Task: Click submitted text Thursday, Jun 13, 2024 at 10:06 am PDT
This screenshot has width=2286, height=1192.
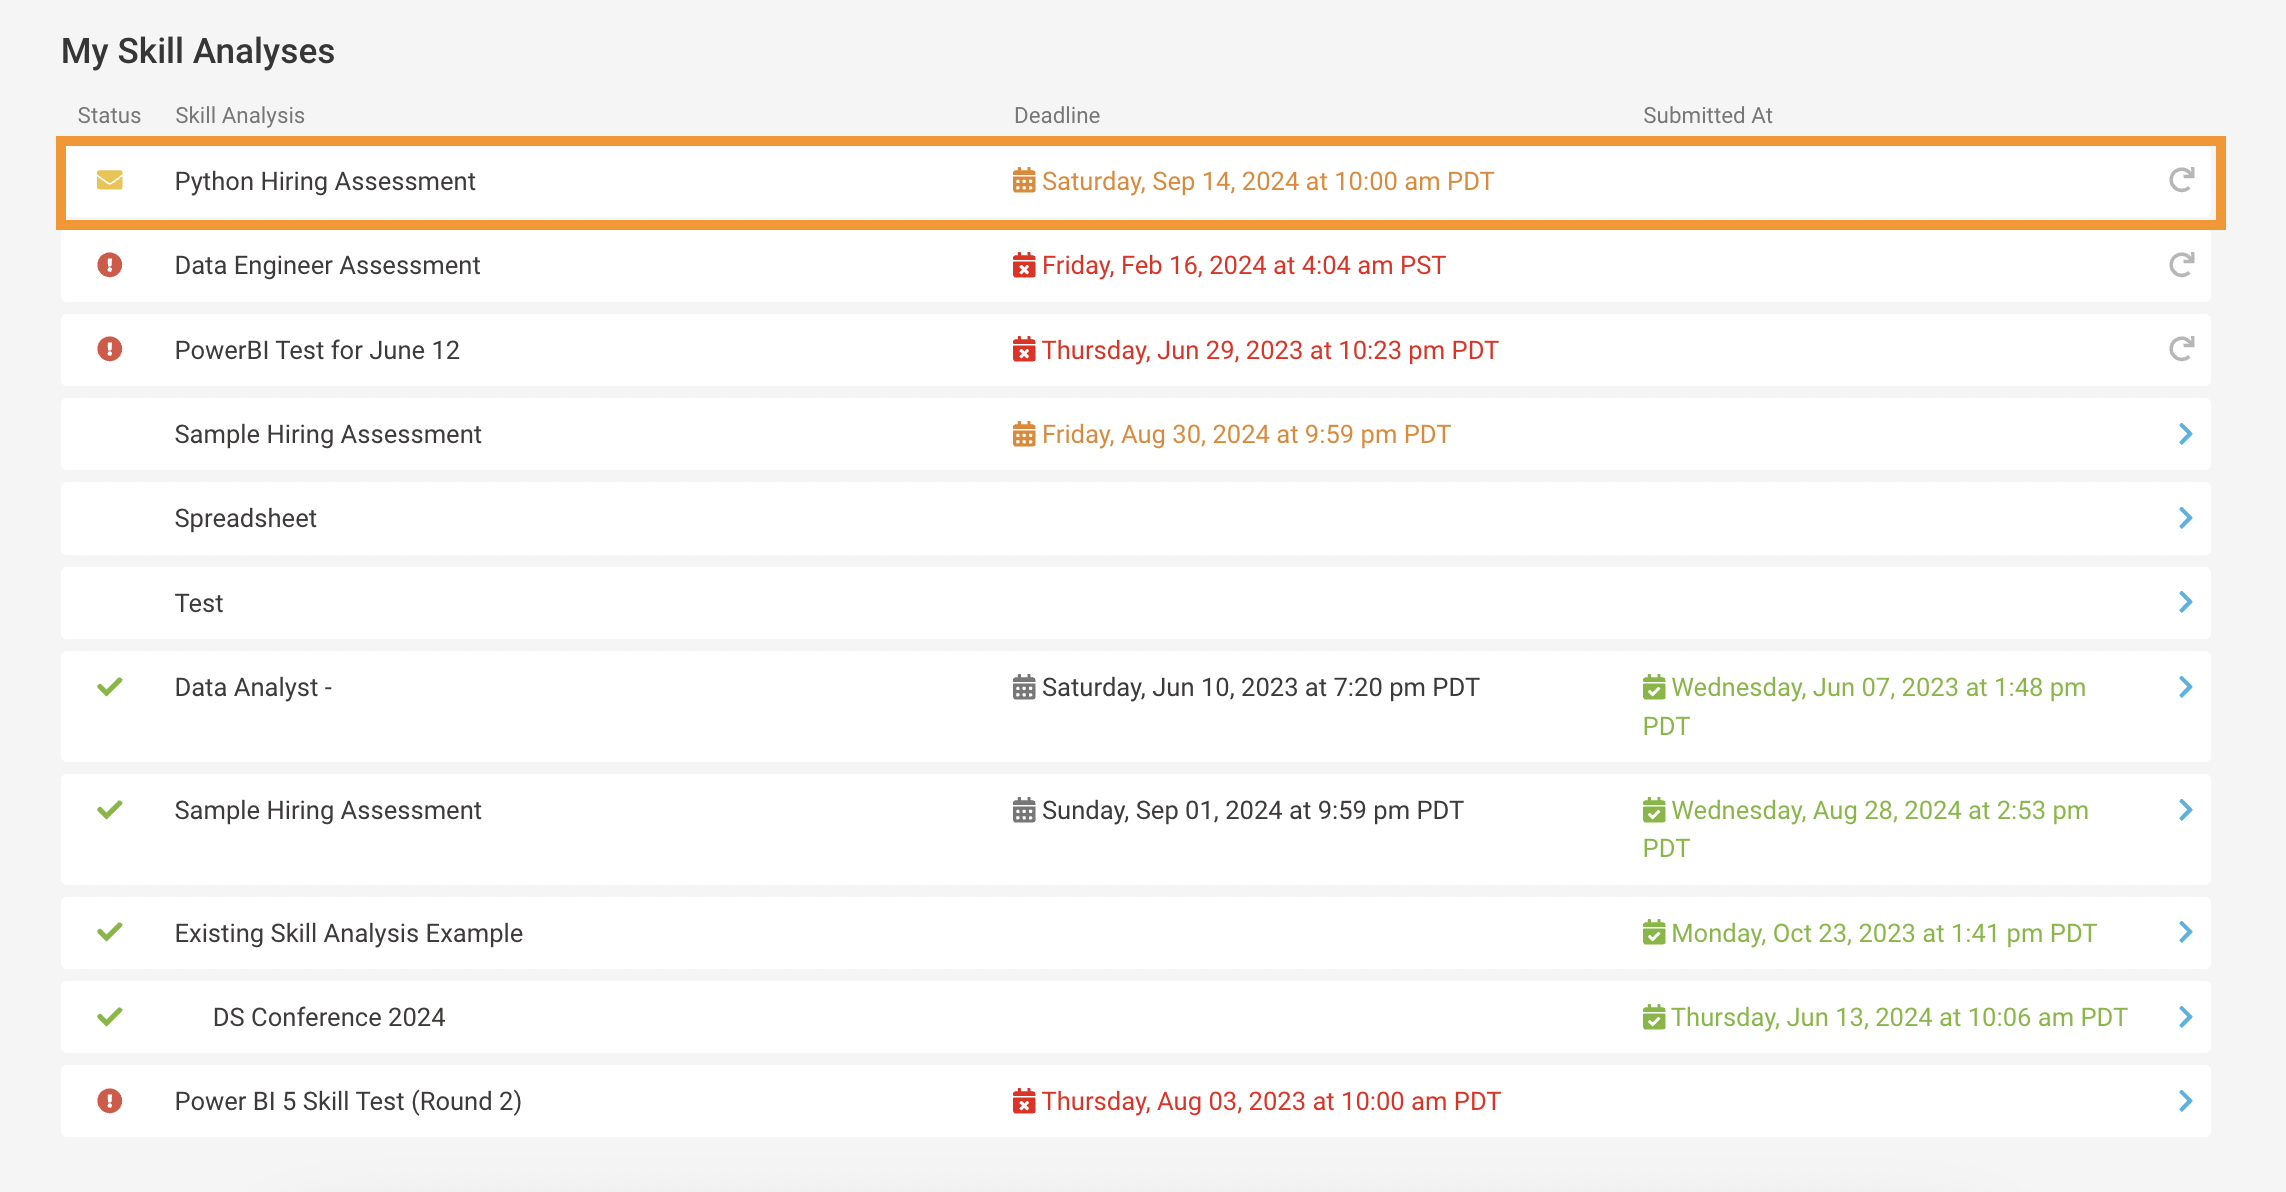Action: [x=1899, y=1017]
